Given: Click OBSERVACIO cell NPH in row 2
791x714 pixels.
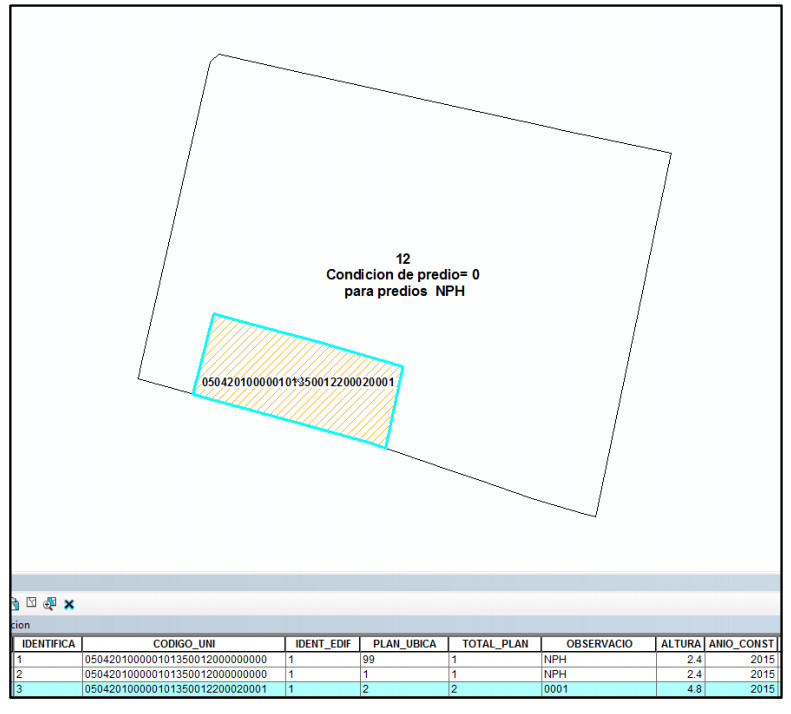Looking at the screenshot, I should [599, 674].
